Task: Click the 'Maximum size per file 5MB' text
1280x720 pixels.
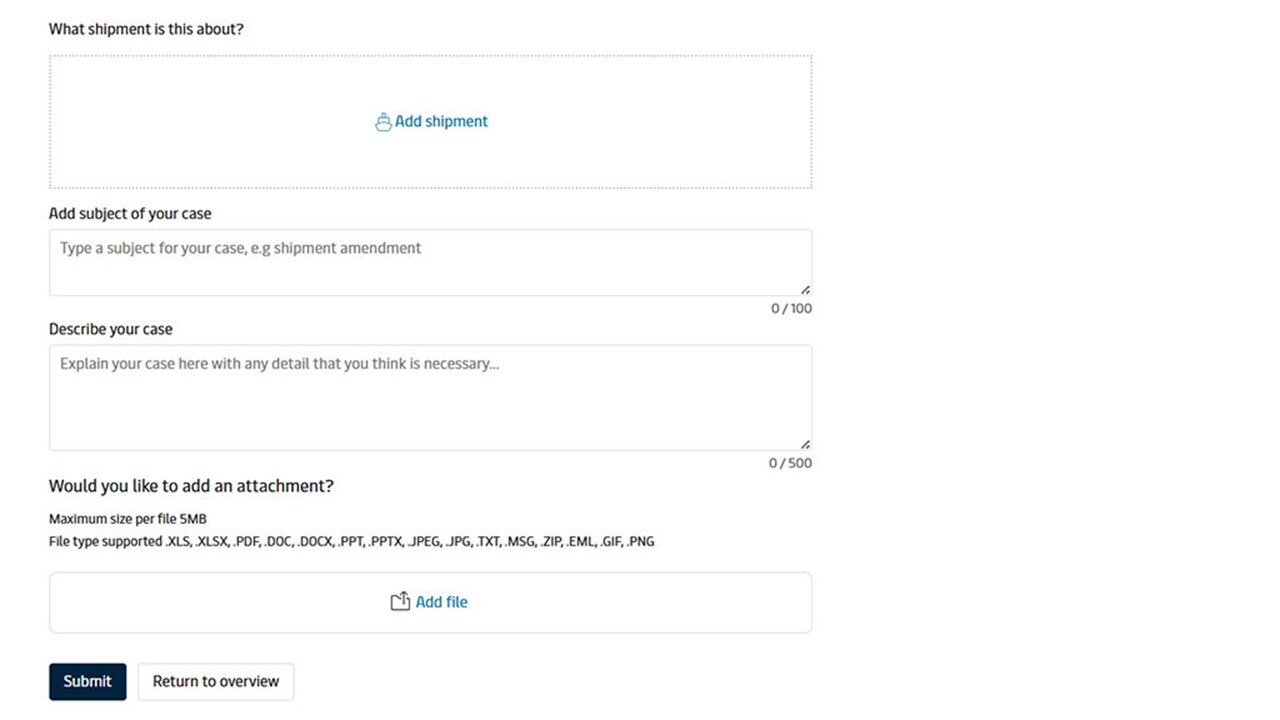Action: click(127, 518)
